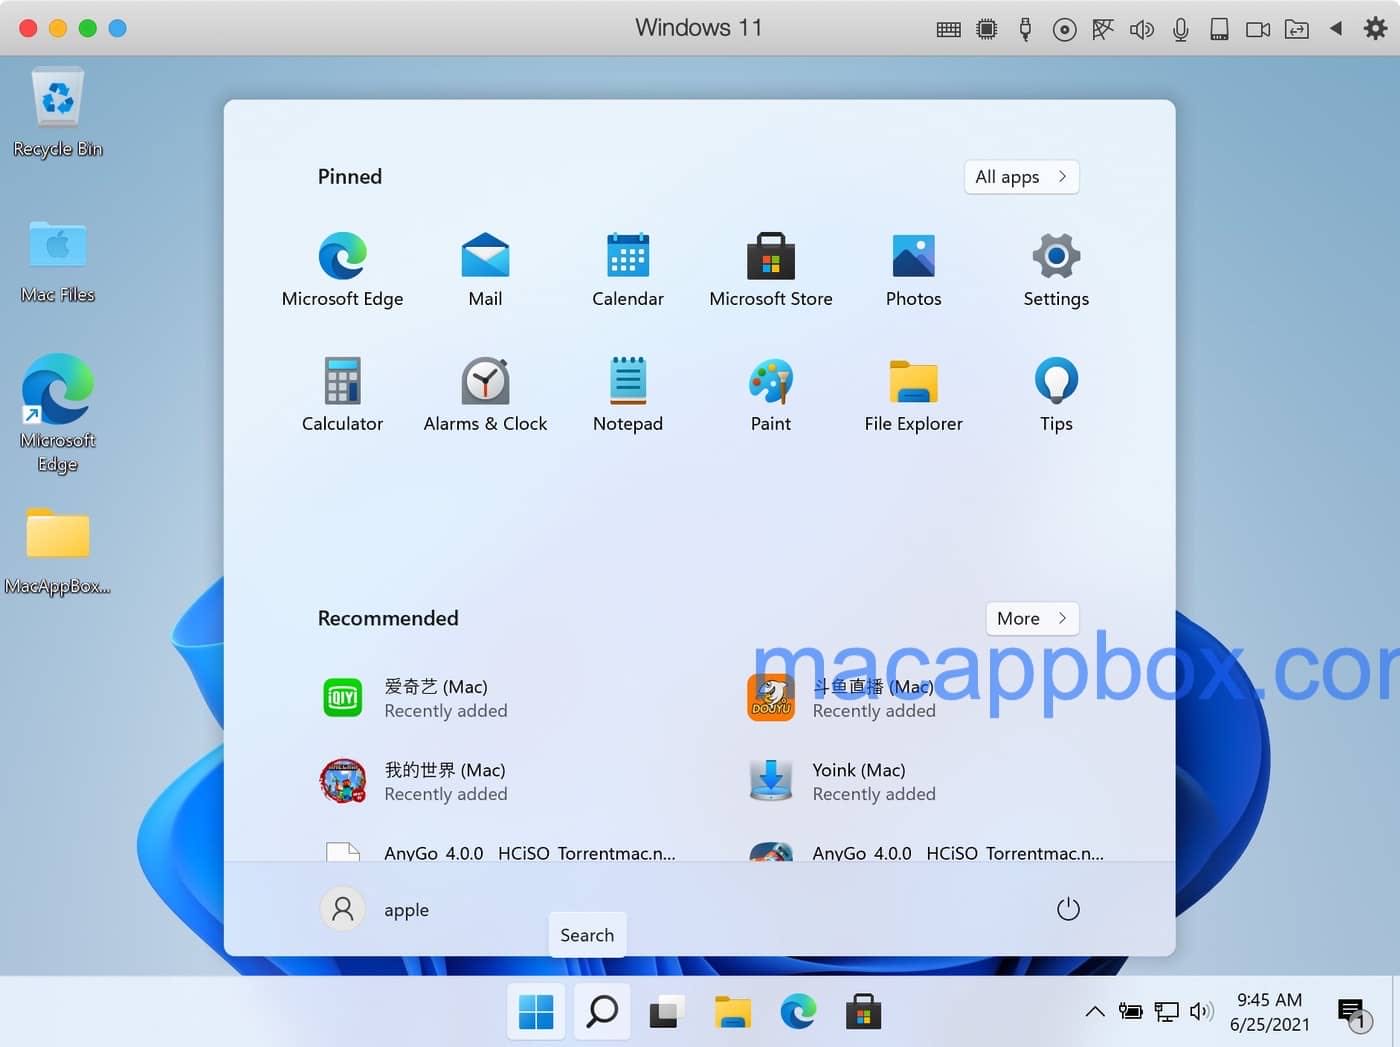Launch the Calculator app
Image resolution: width=1400 pixels, height=1047 pixels.
(342, 395)
